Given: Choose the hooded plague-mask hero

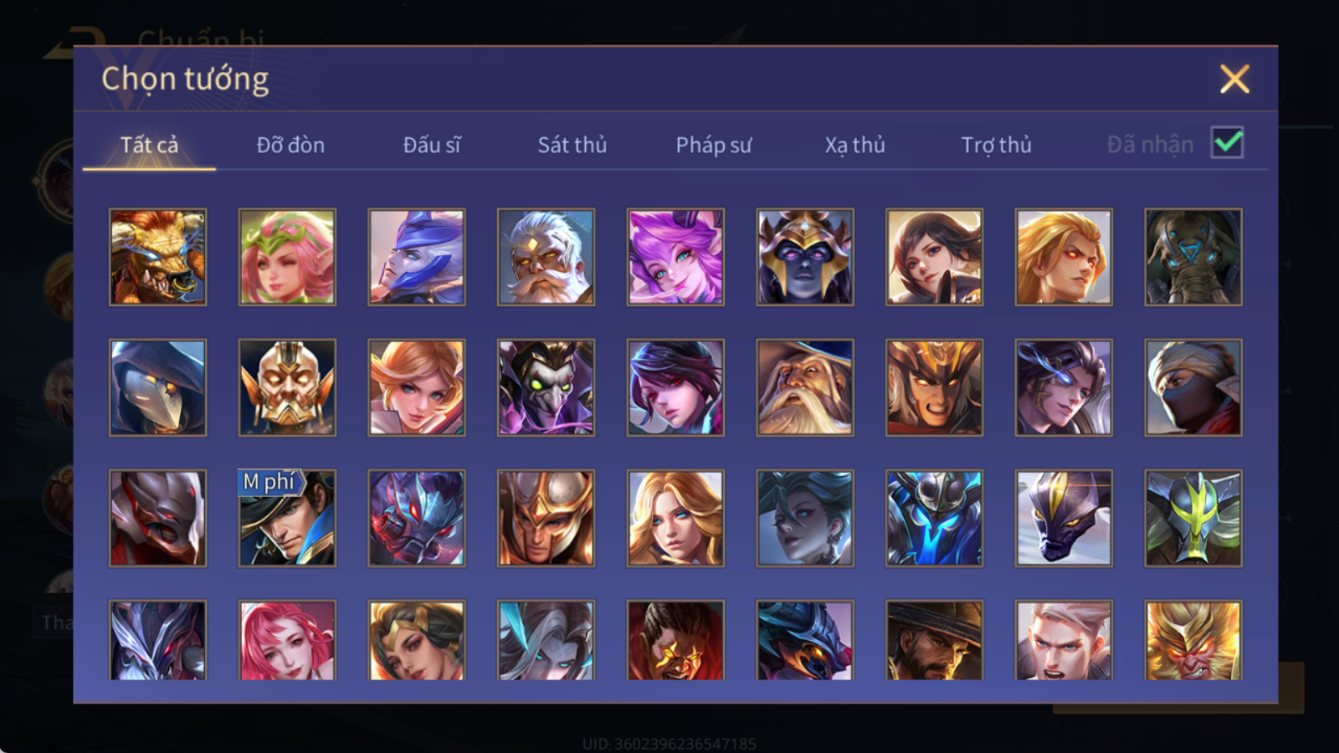Looking at the screenshot, I should 158,388.
